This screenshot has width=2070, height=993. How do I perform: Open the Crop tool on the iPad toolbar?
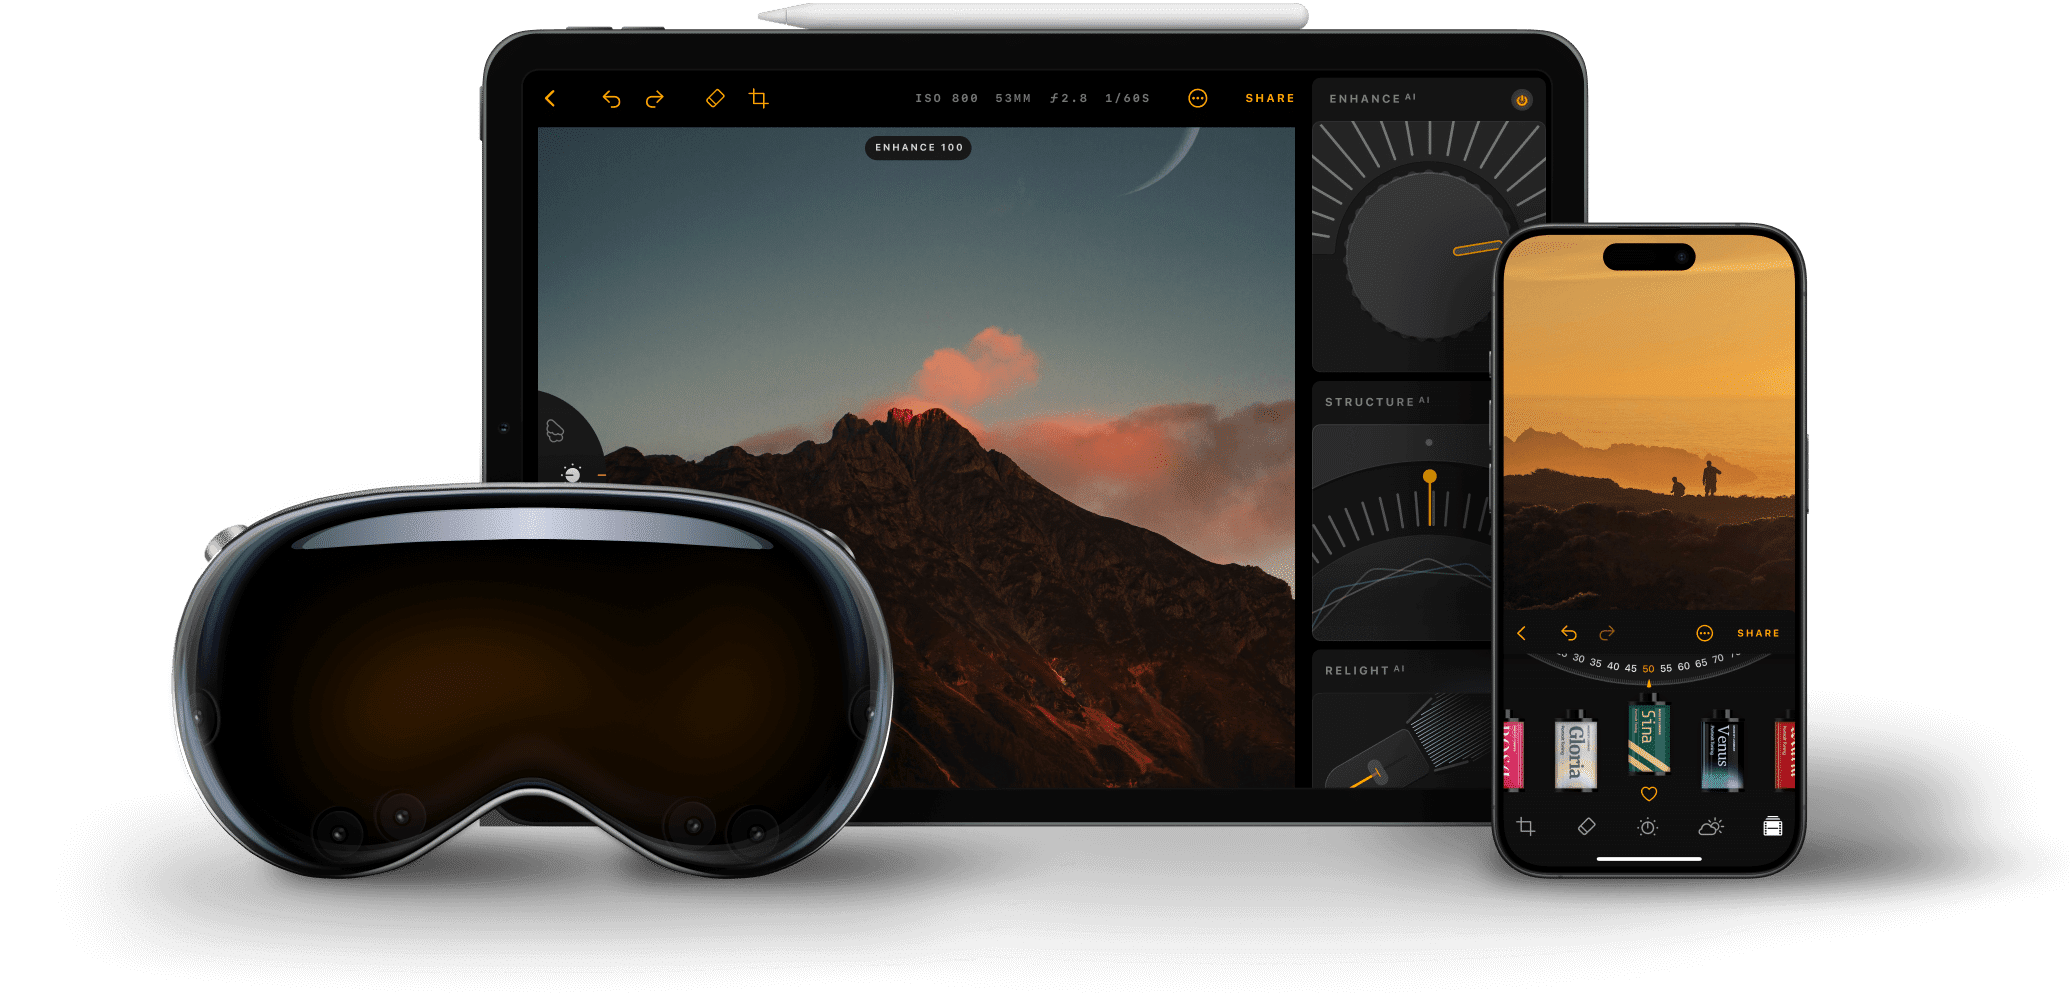759,98
